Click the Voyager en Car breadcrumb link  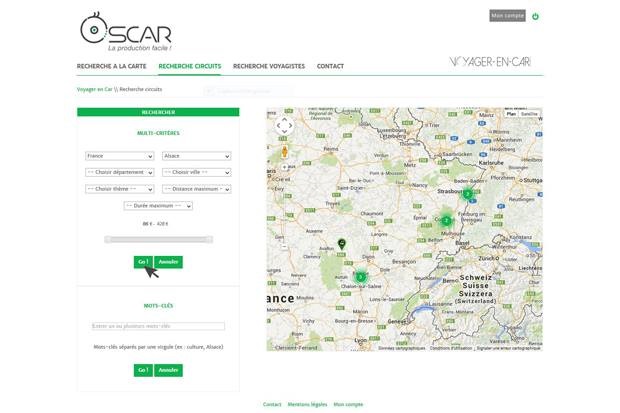tap(95, 89)
